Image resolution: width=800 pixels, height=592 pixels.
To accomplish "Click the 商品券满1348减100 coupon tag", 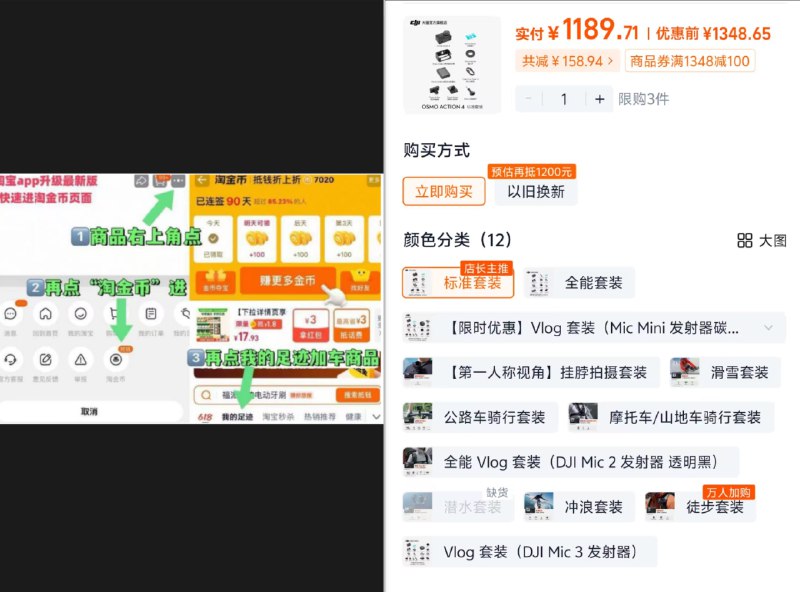I will tap(690, 61).
